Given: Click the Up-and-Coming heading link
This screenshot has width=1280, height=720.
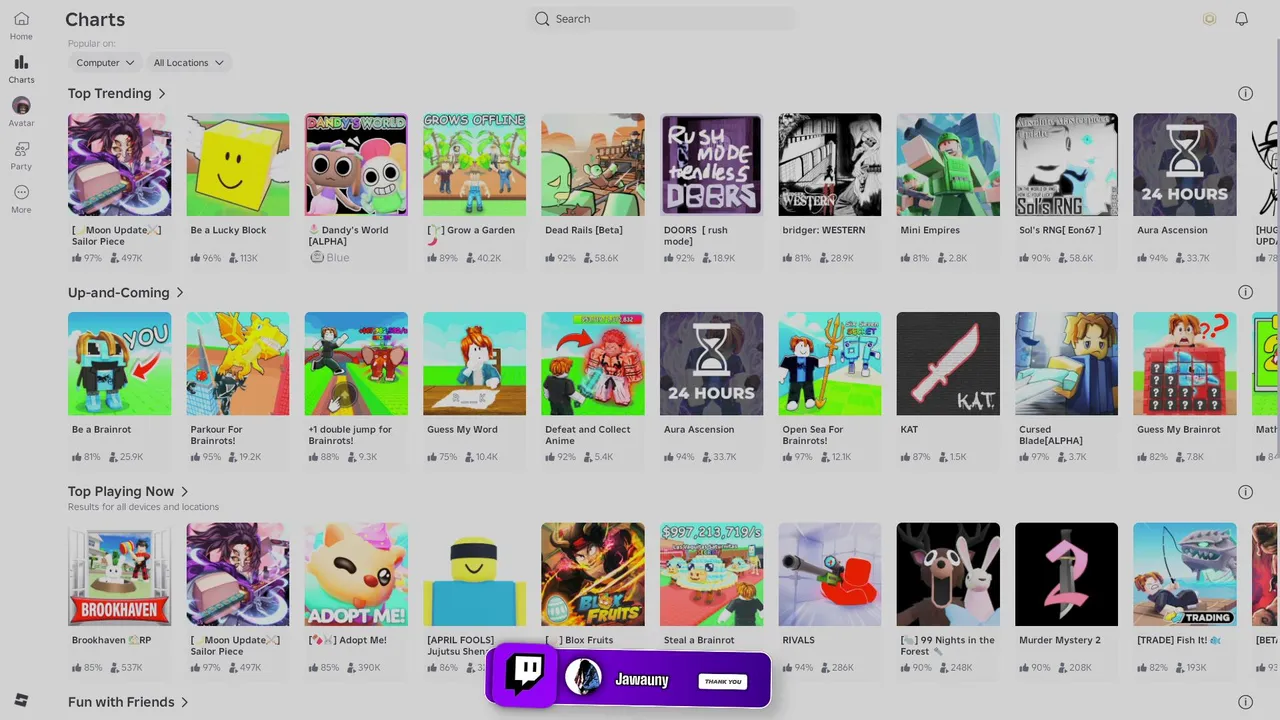Looking at the screenshot, I should (x=119, y=293).
